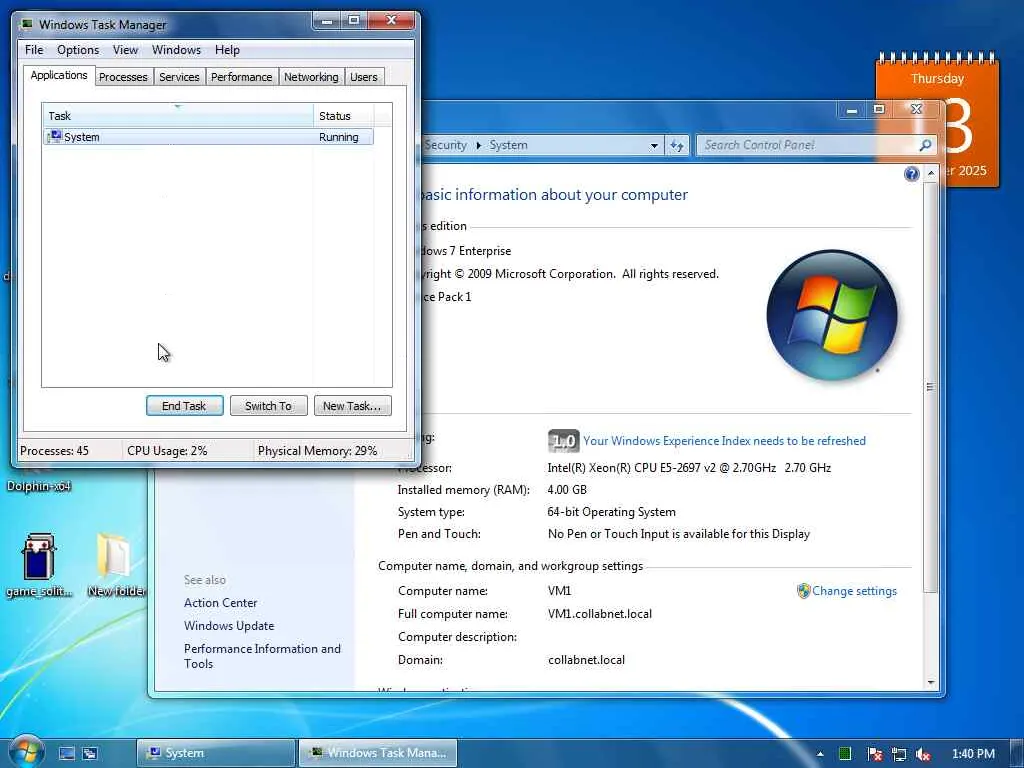Open Performance Information and Tools link
This screenshot has height=768, width=1024.
point(262,656)
